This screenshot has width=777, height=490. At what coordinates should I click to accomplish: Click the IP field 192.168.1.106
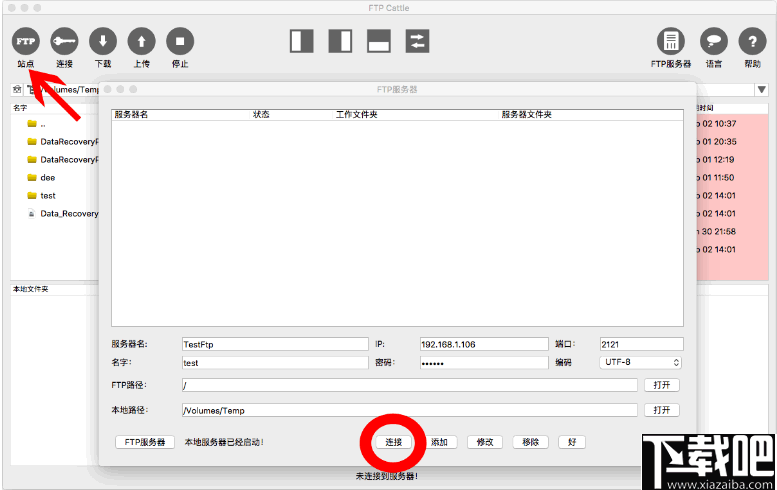(x=484, y=344)
